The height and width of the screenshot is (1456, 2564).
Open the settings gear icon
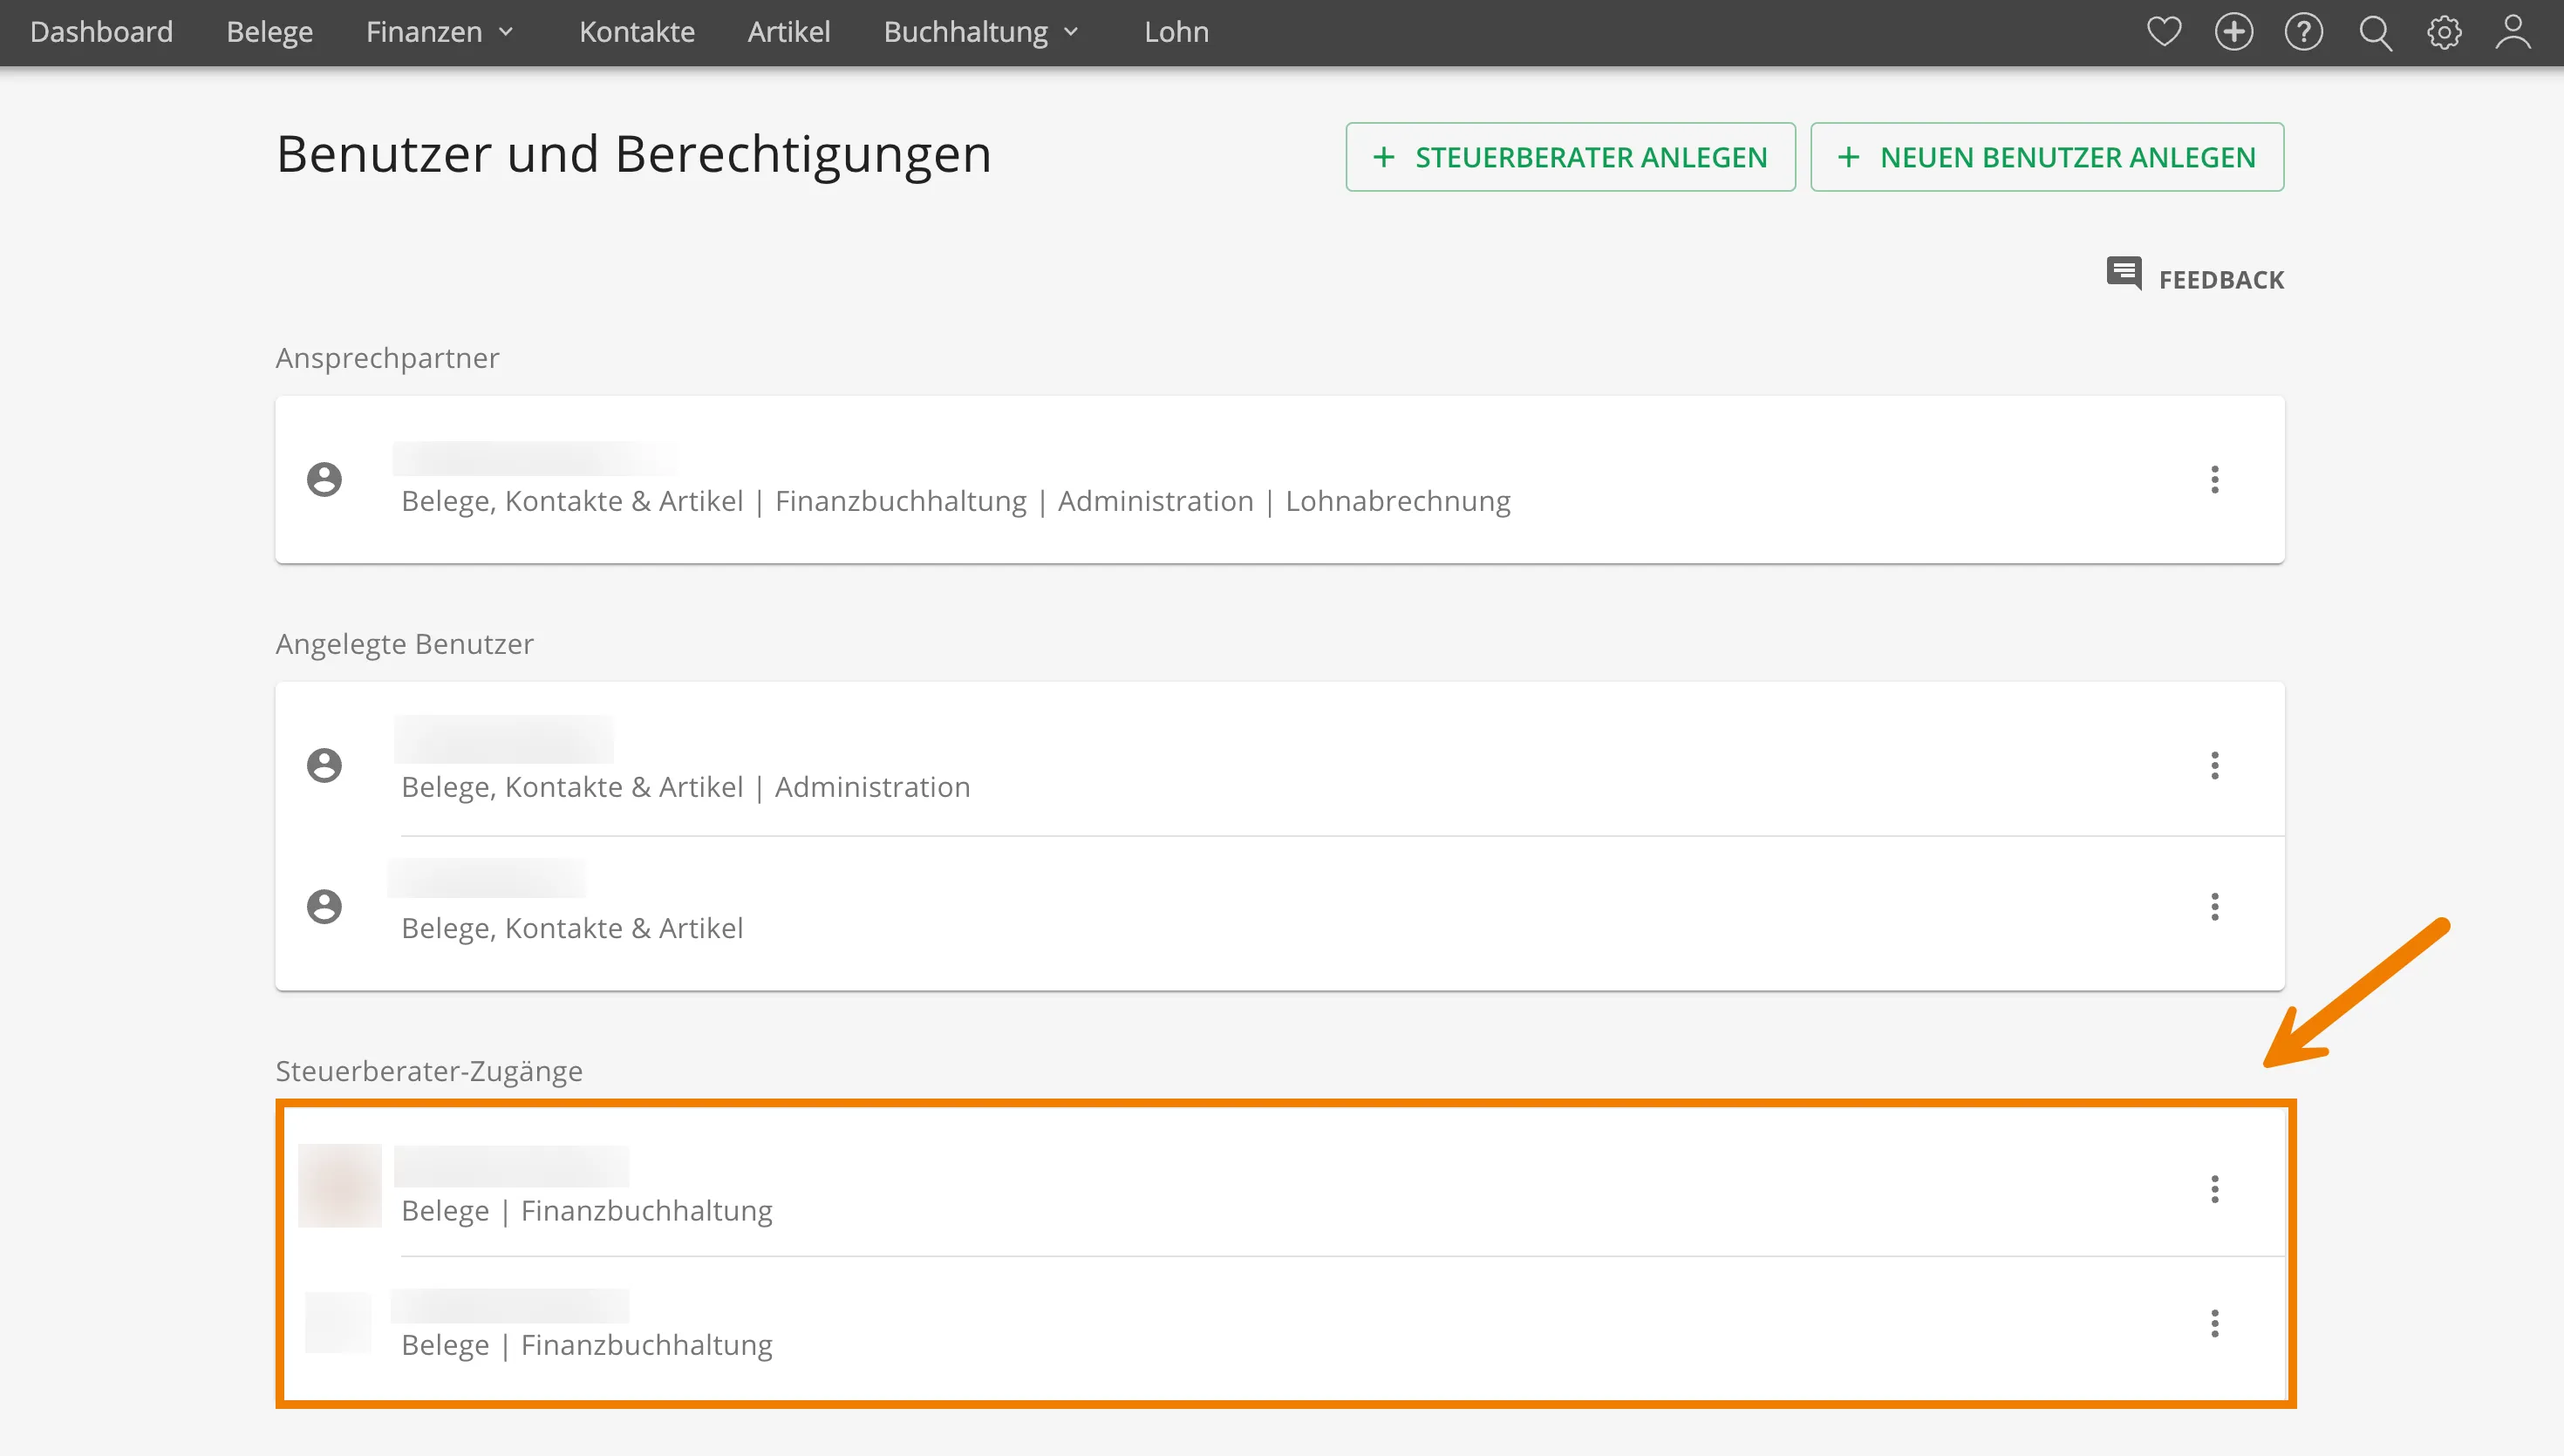coord(2444,31)
